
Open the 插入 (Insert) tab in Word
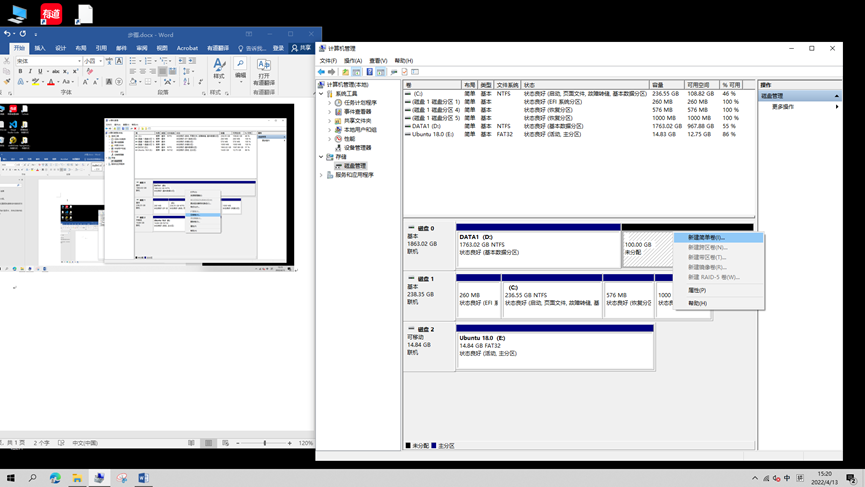coord(40,48)
